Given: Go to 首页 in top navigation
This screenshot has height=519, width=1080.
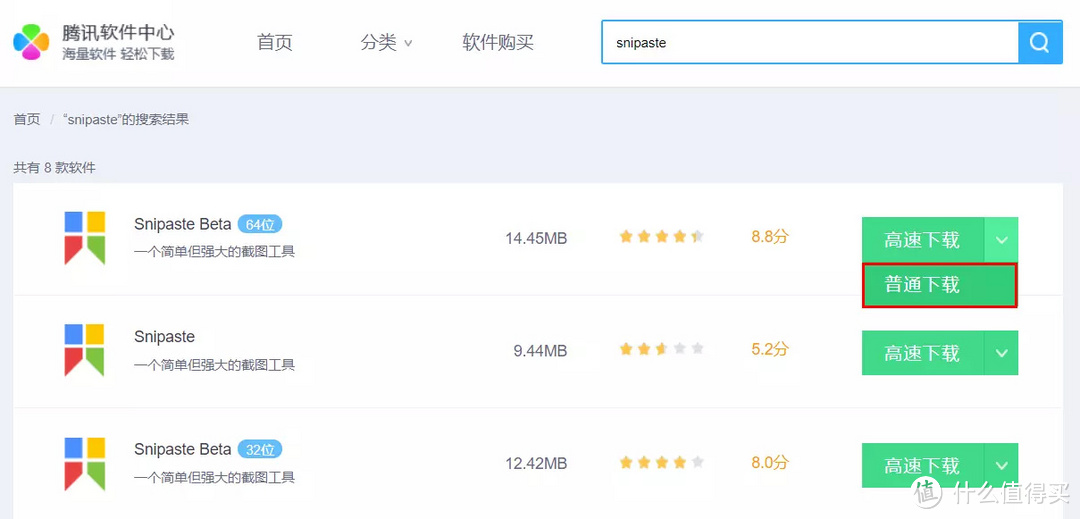Looking at the screenshot, I should [275, 43].
